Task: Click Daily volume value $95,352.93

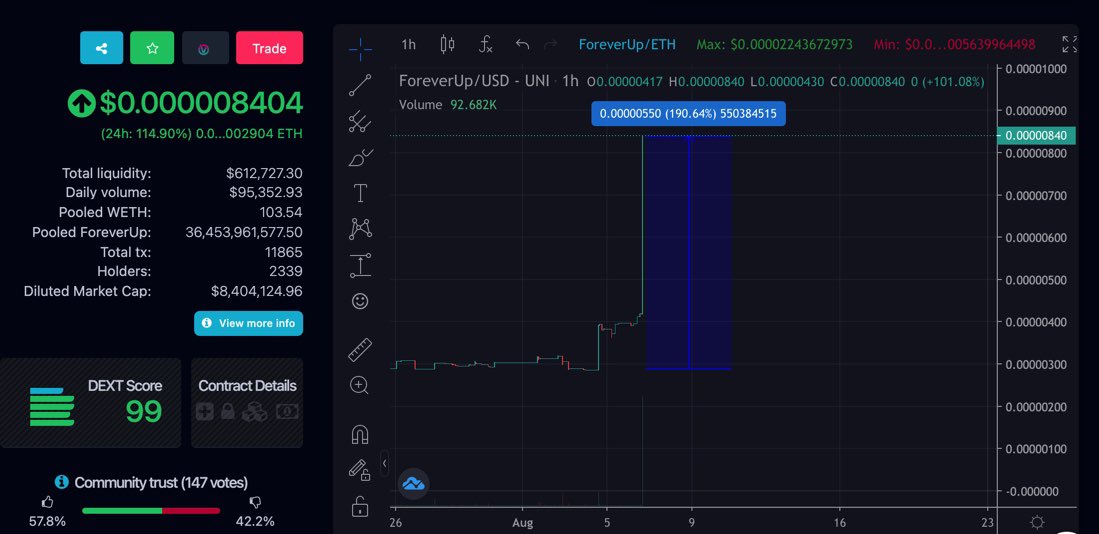Action: 266,193
